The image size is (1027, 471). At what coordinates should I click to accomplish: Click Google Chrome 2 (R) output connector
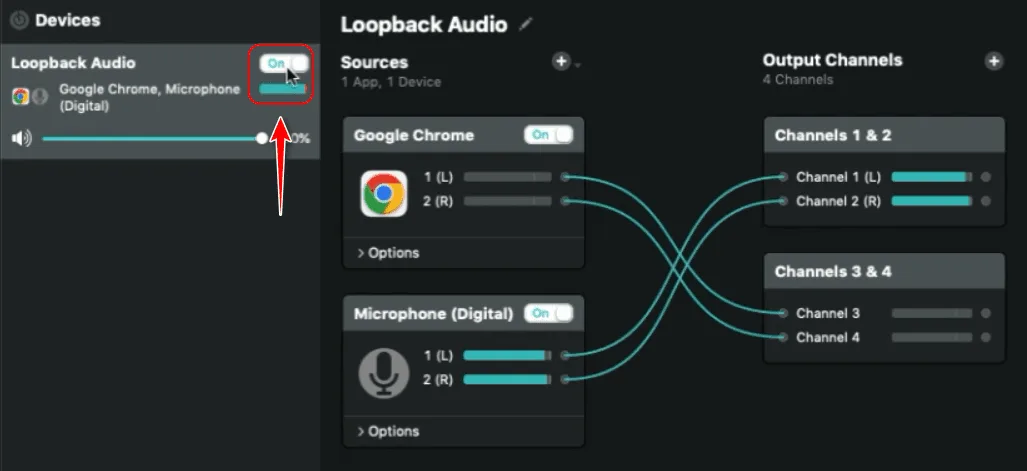tap(565, 201)
